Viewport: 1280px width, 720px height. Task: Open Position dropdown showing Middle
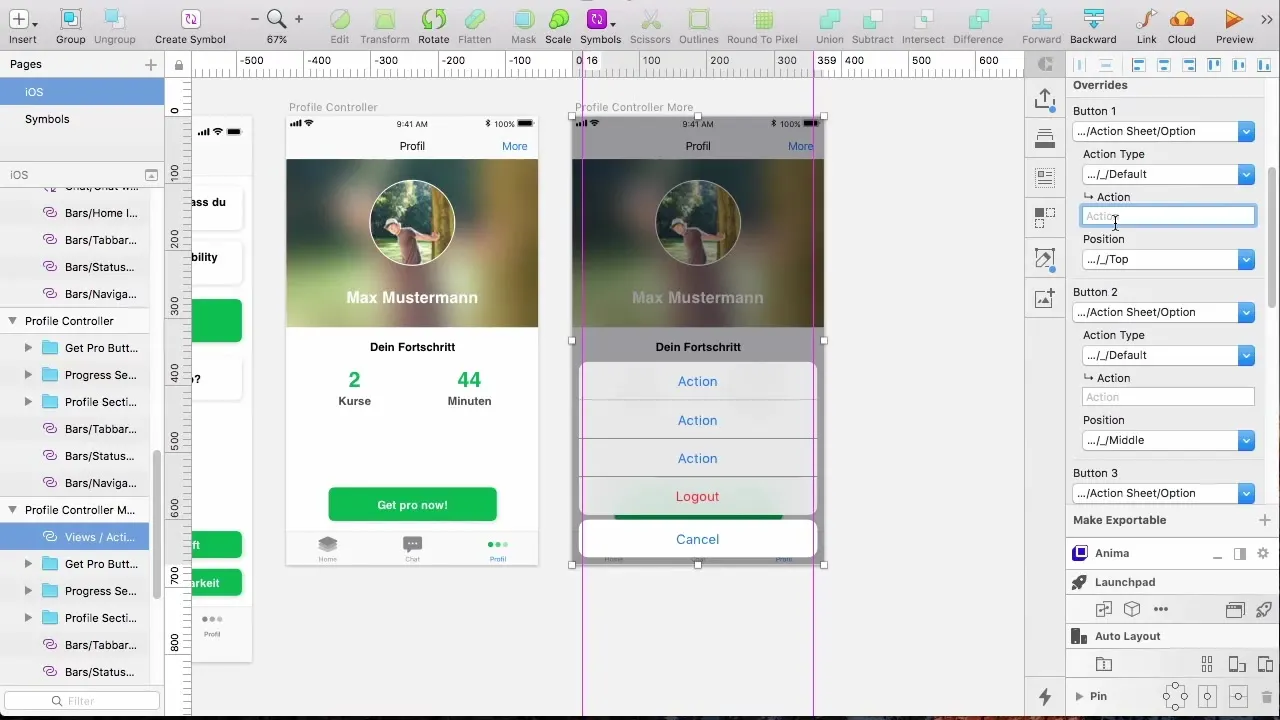click(1168, 440)
